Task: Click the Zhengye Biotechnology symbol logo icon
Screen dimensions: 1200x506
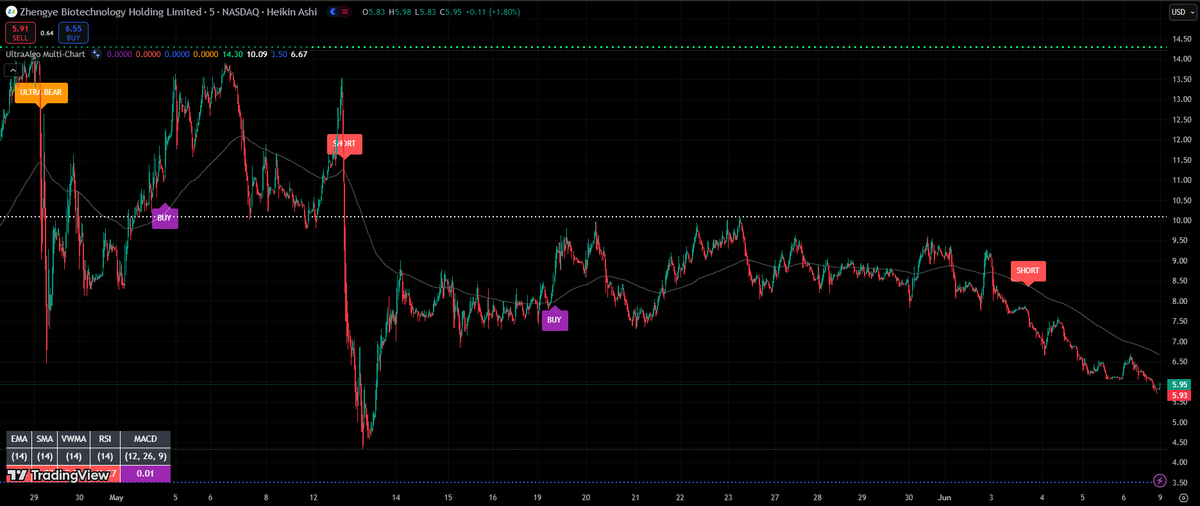Action: pos(11,11)
